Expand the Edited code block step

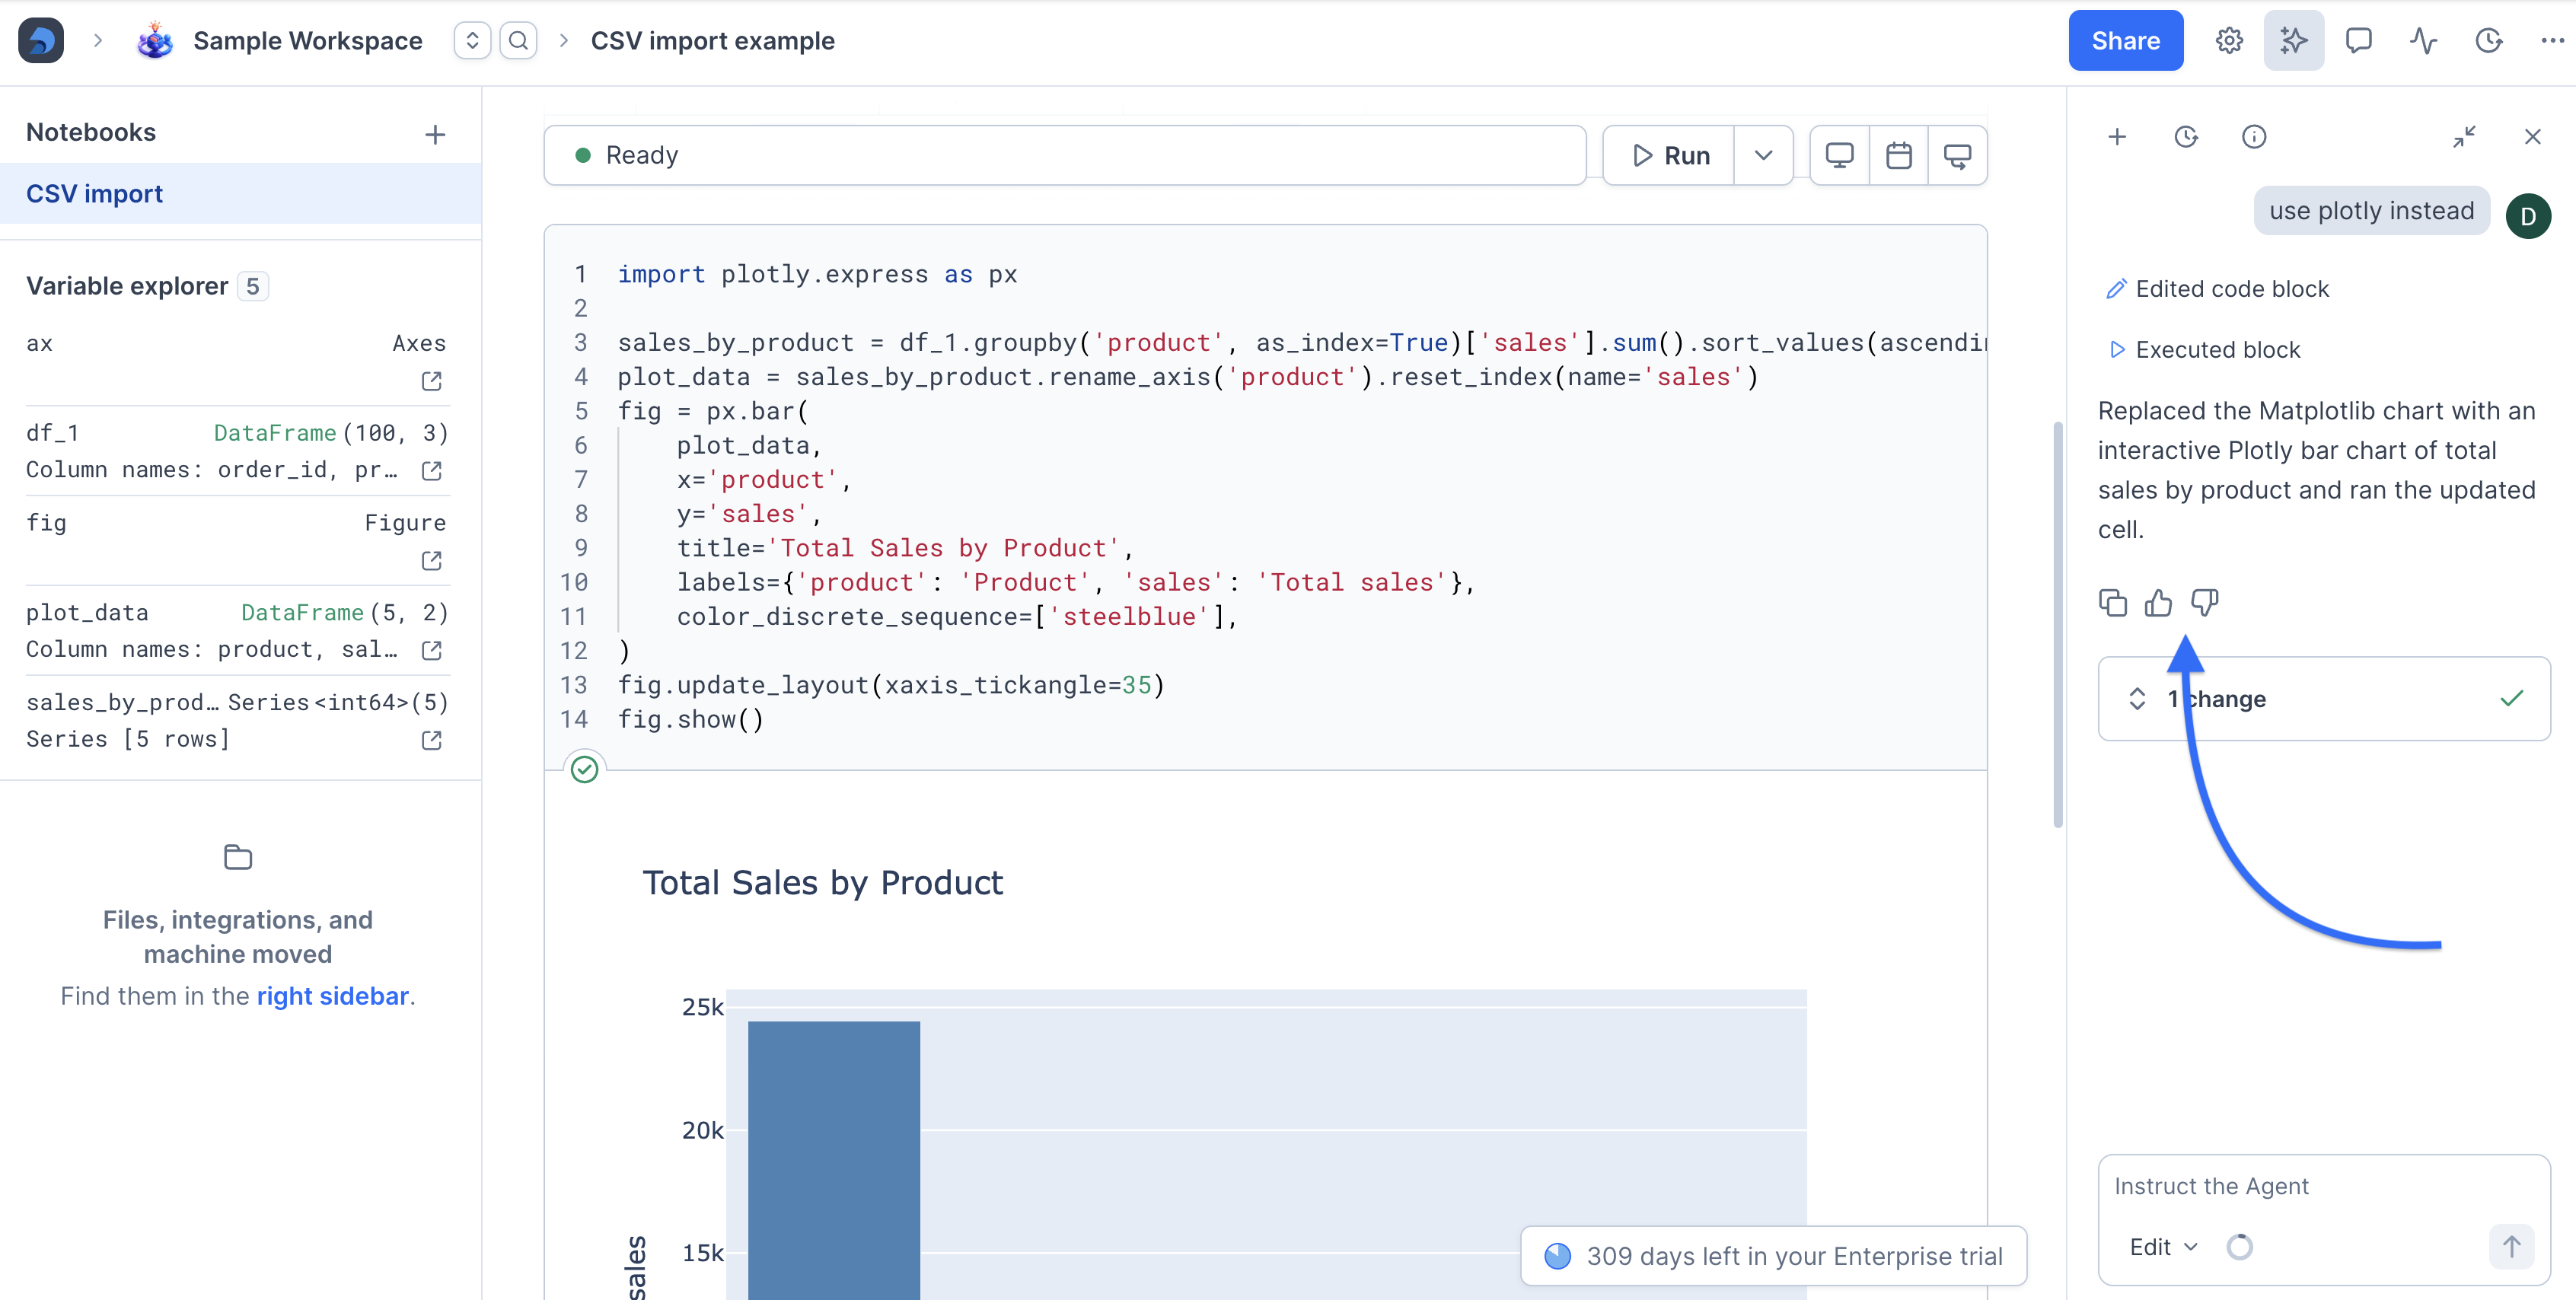2217,289
